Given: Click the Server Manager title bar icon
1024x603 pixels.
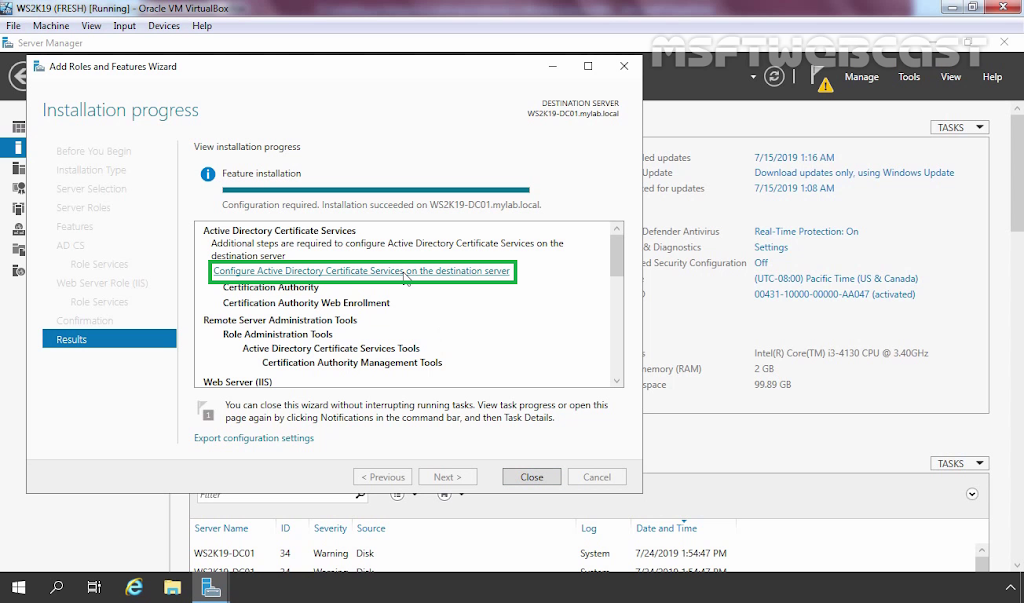Looking at the screenshot, I should (x=8, y=43).
